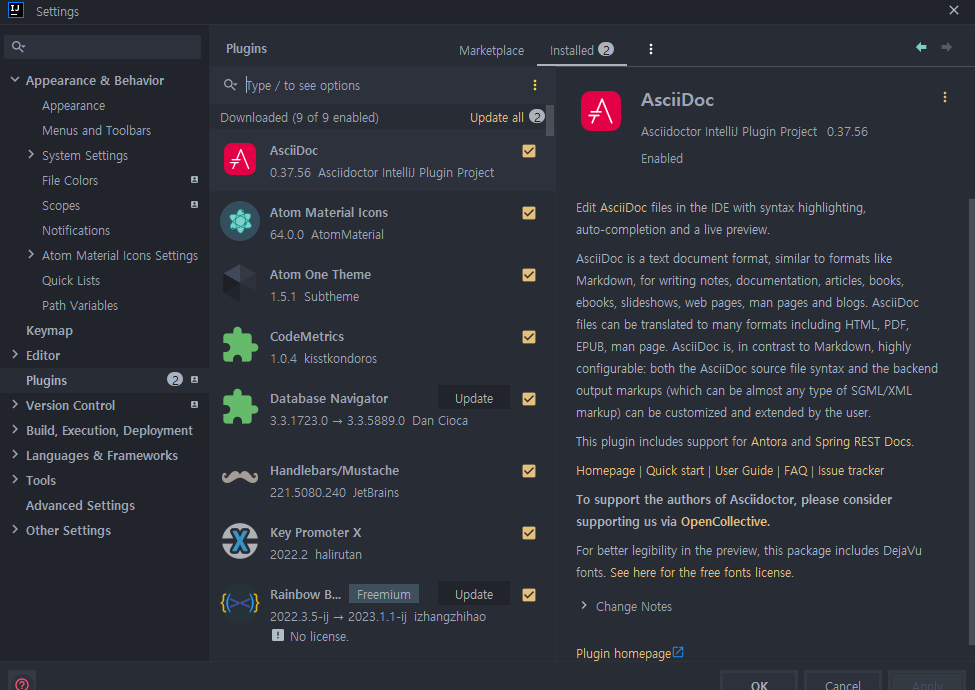Expand Atom Material Icons Settings node
Image resolution: width=975 pixels, height=690 pixels.
pos(31,254)
